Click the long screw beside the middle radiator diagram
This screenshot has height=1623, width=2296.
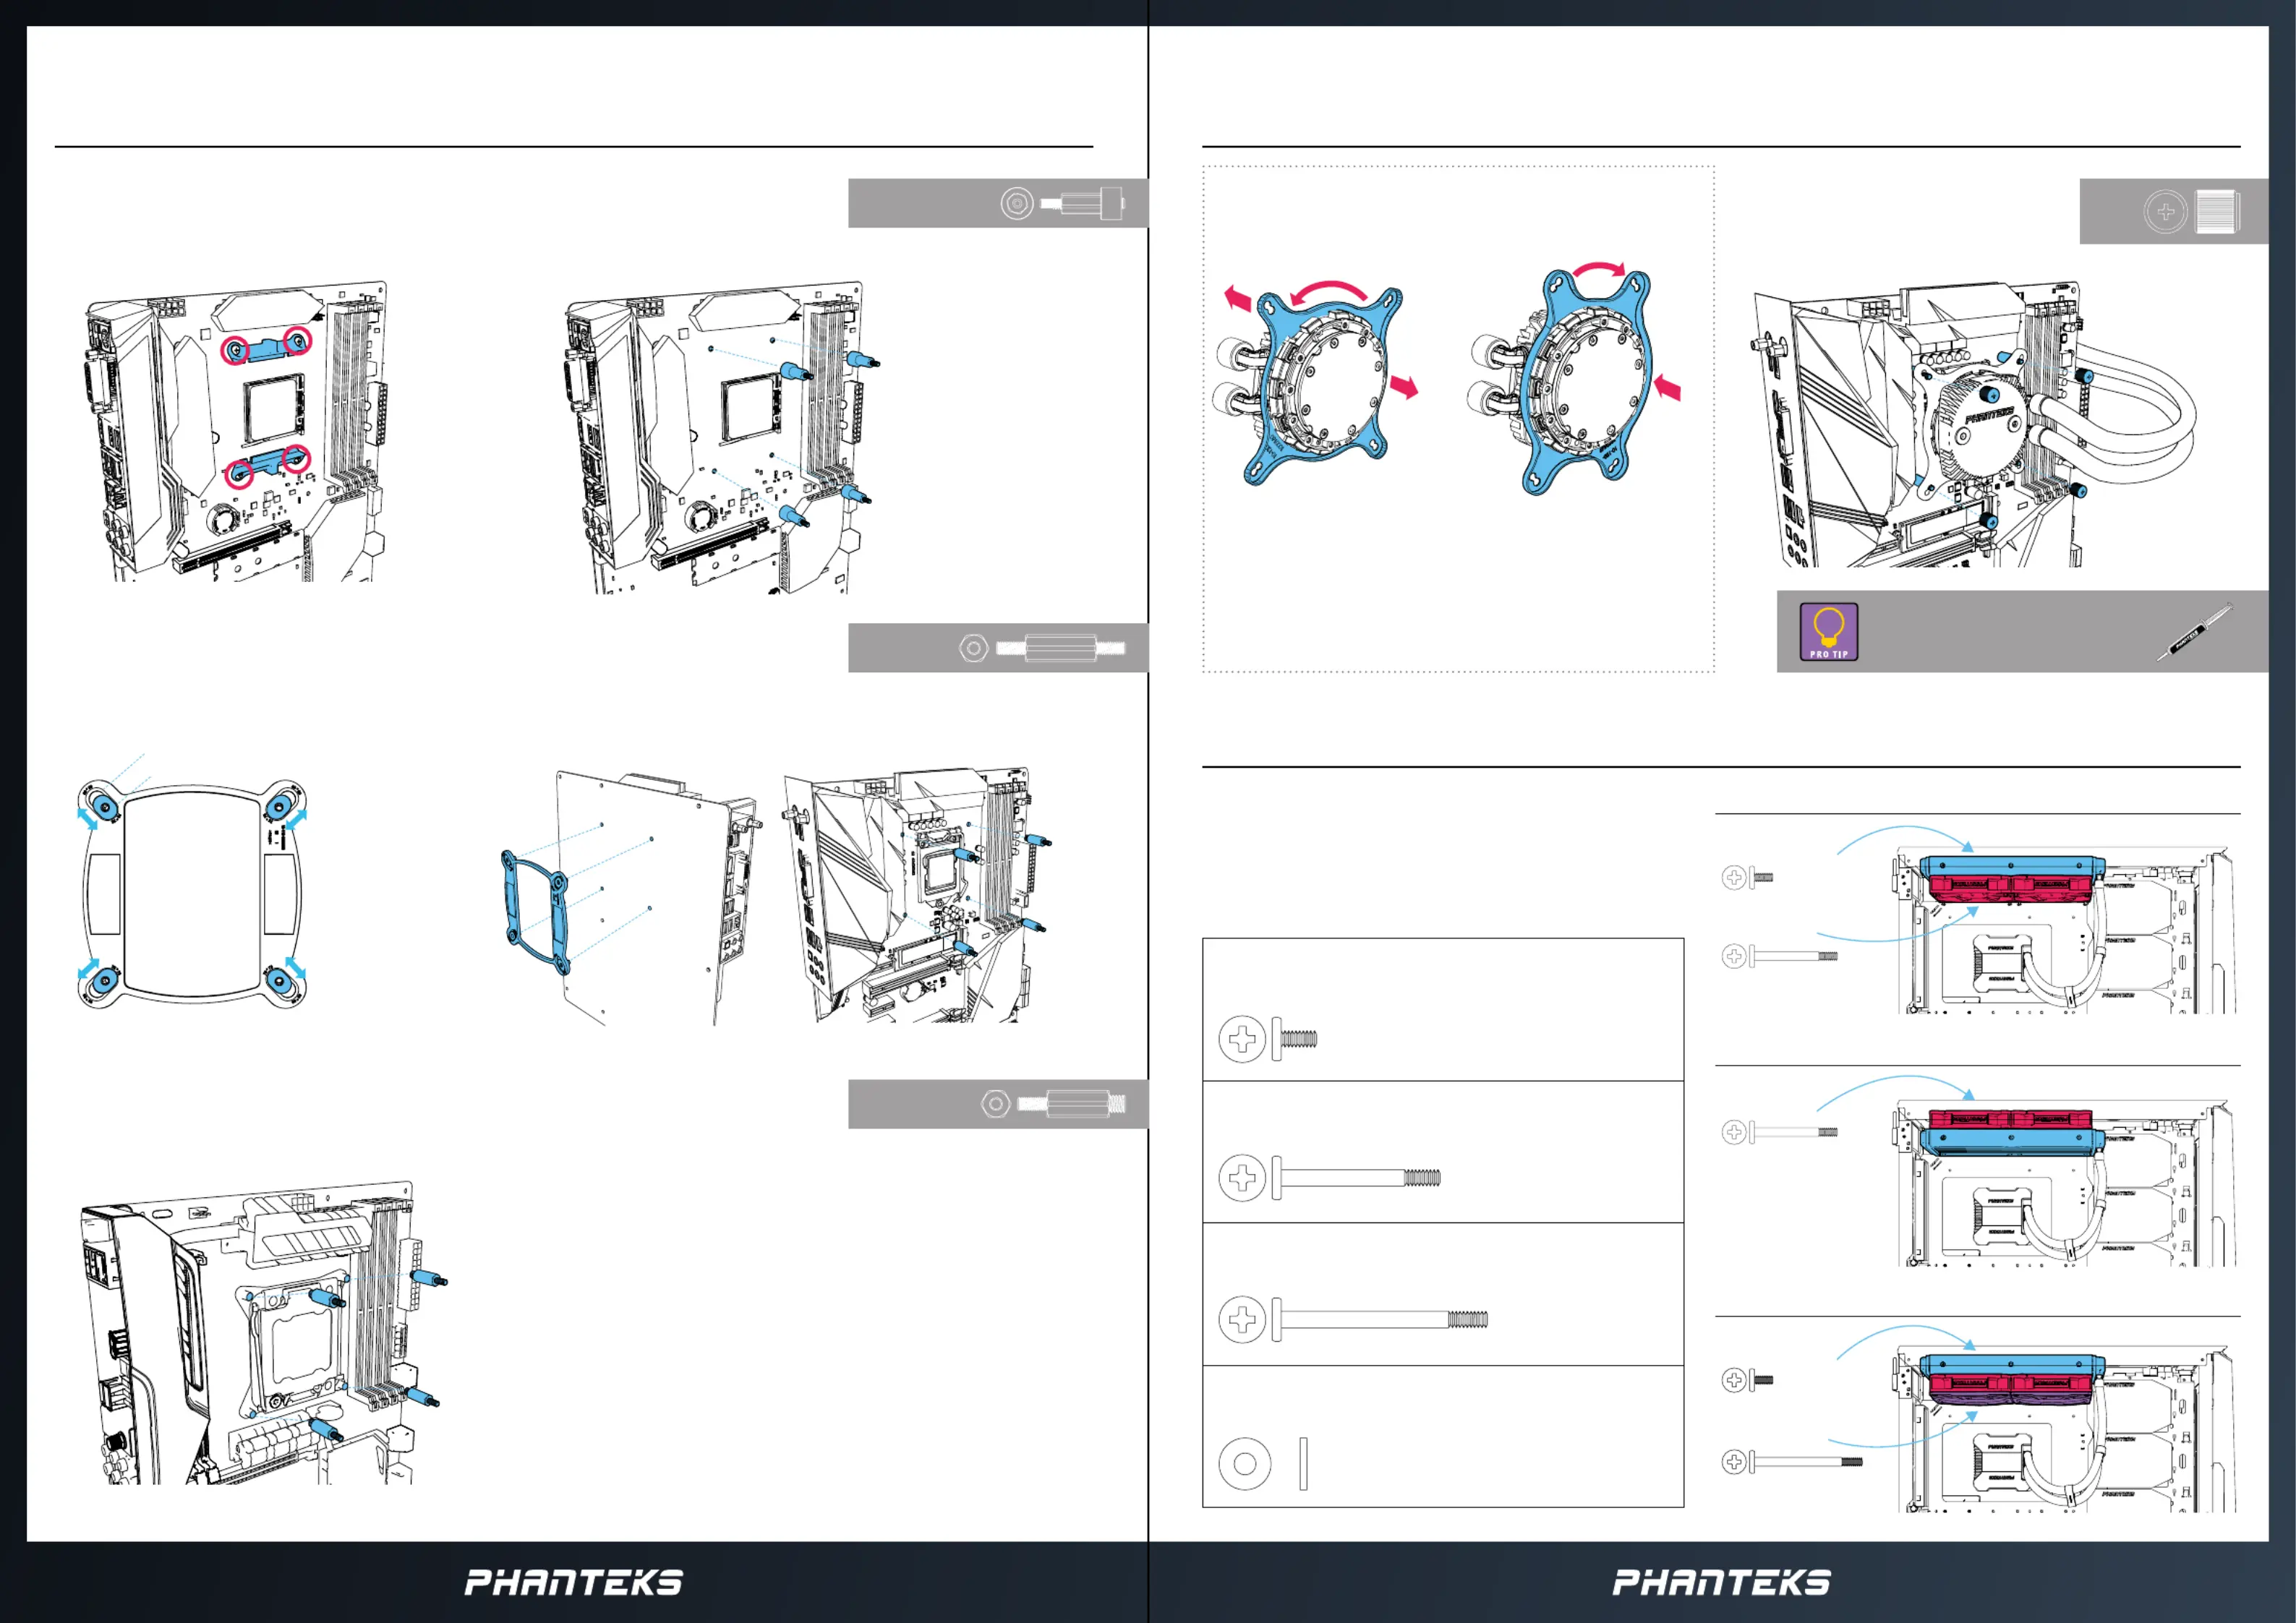tap(1779, 1132)
